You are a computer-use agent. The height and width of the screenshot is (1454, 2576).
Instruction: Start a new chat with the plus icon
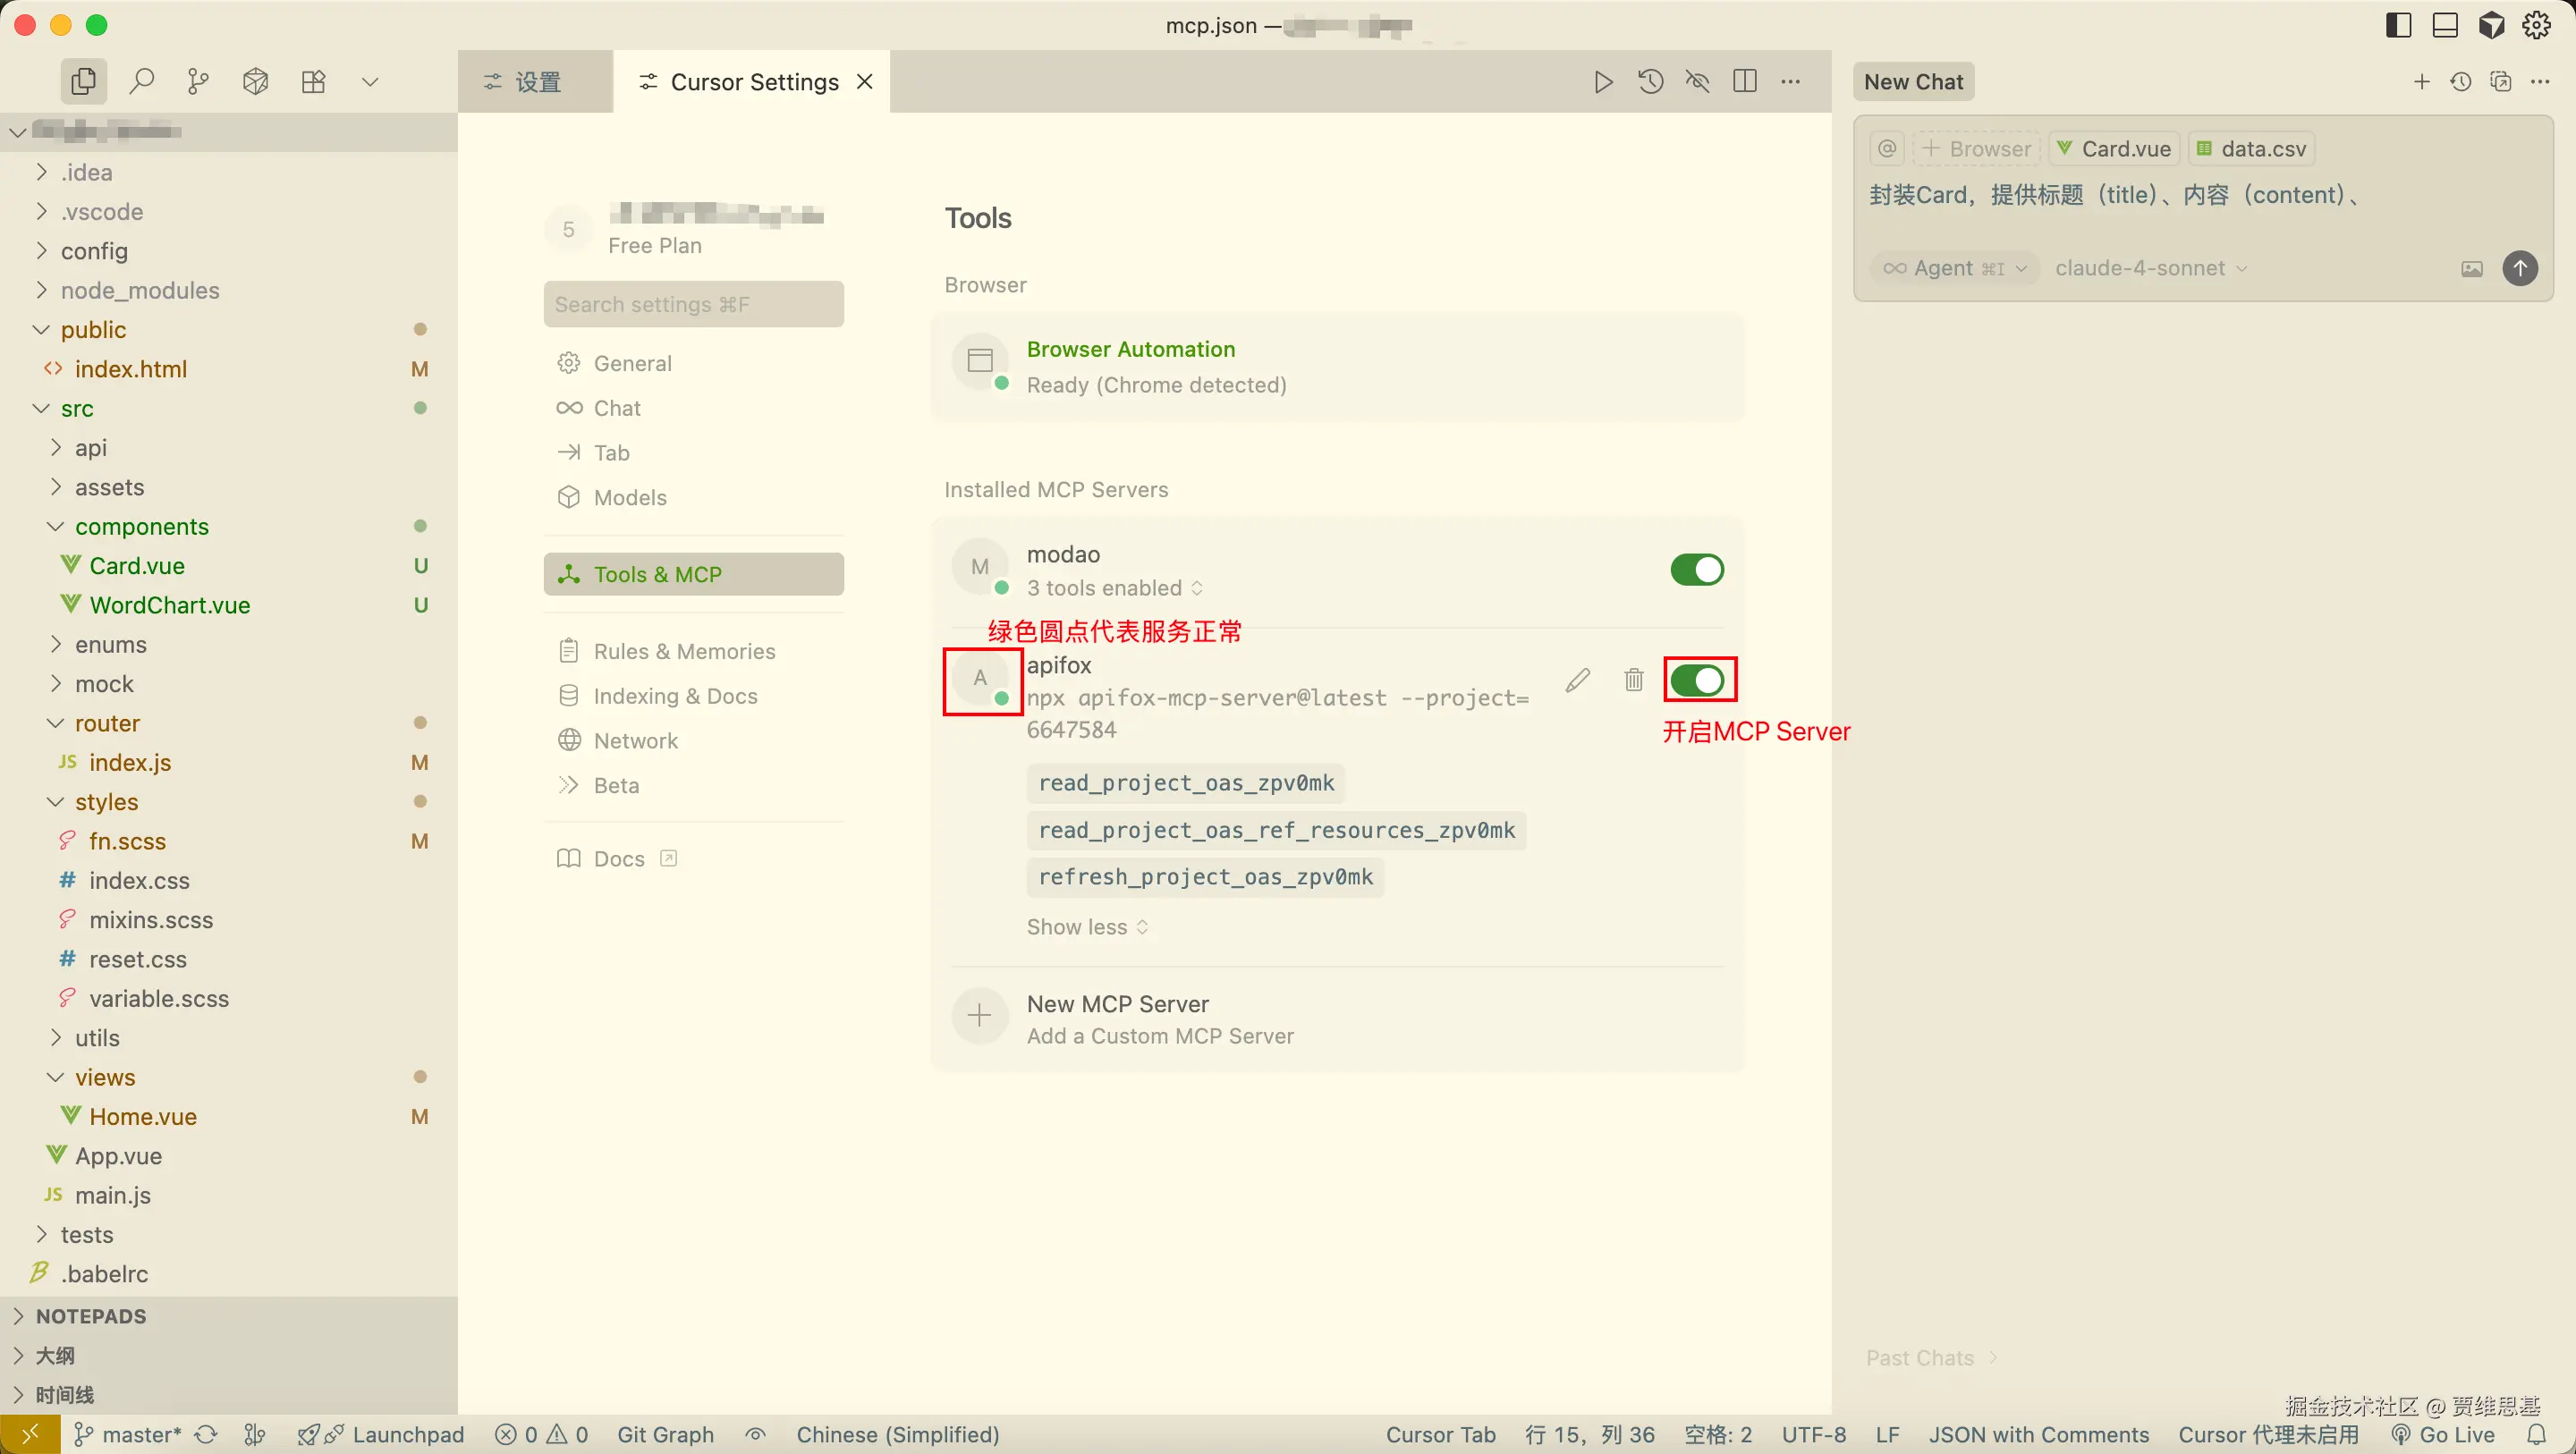(x=2421, y=82)
